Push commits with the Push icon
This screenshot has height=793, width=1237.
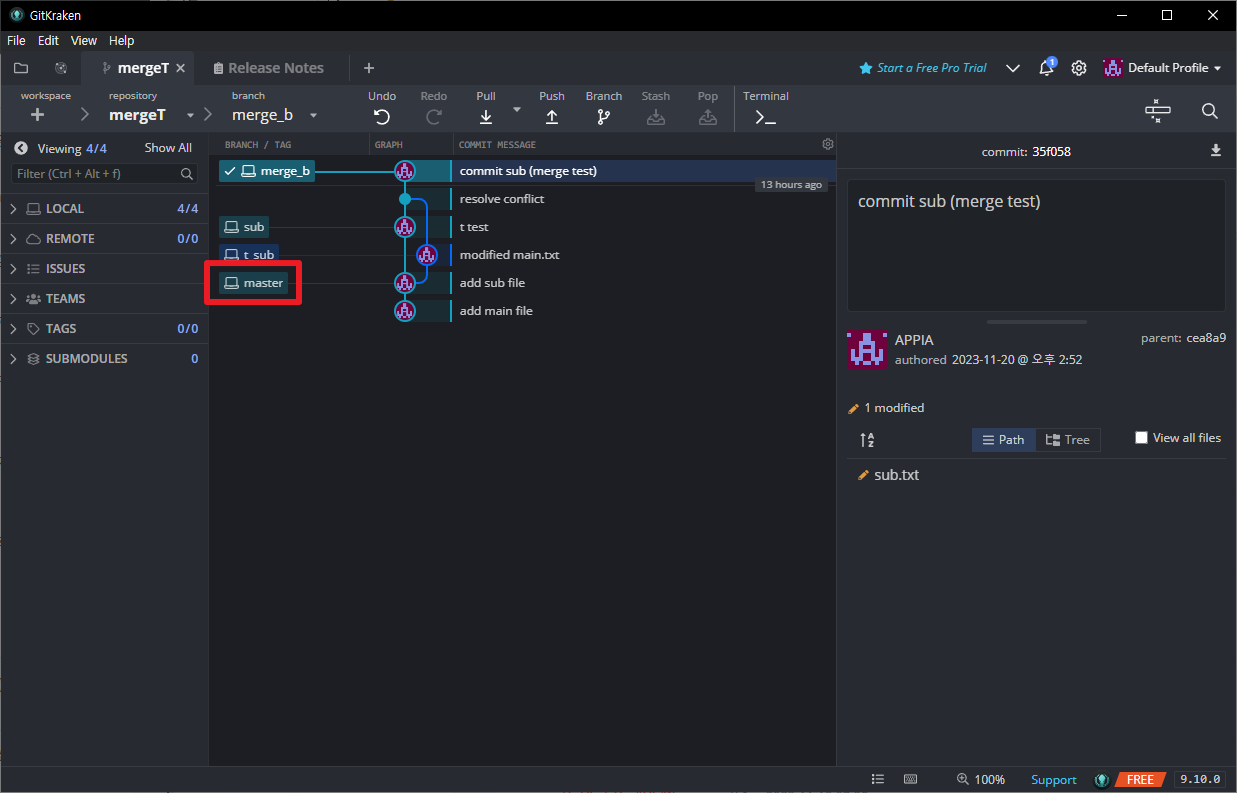(552, 116)
